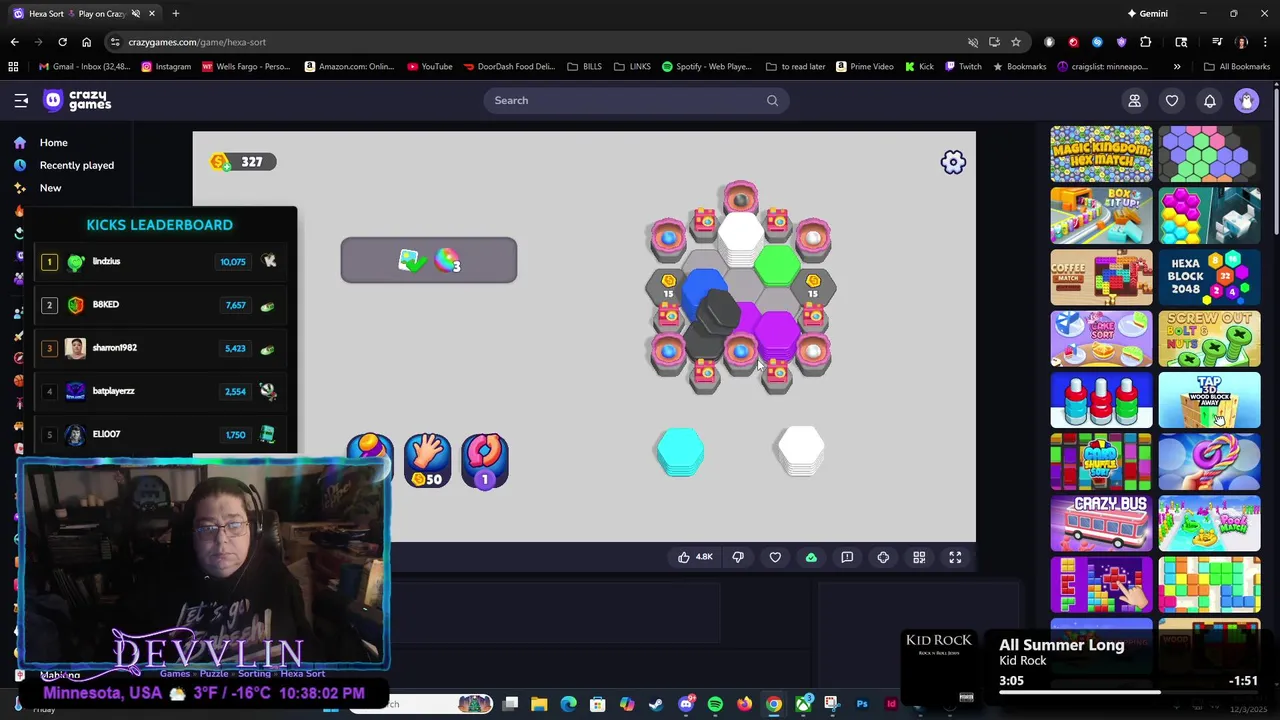Enter fullscreen mode for the game
This screenshot has width=1280, height=720.
pos(955,557)
